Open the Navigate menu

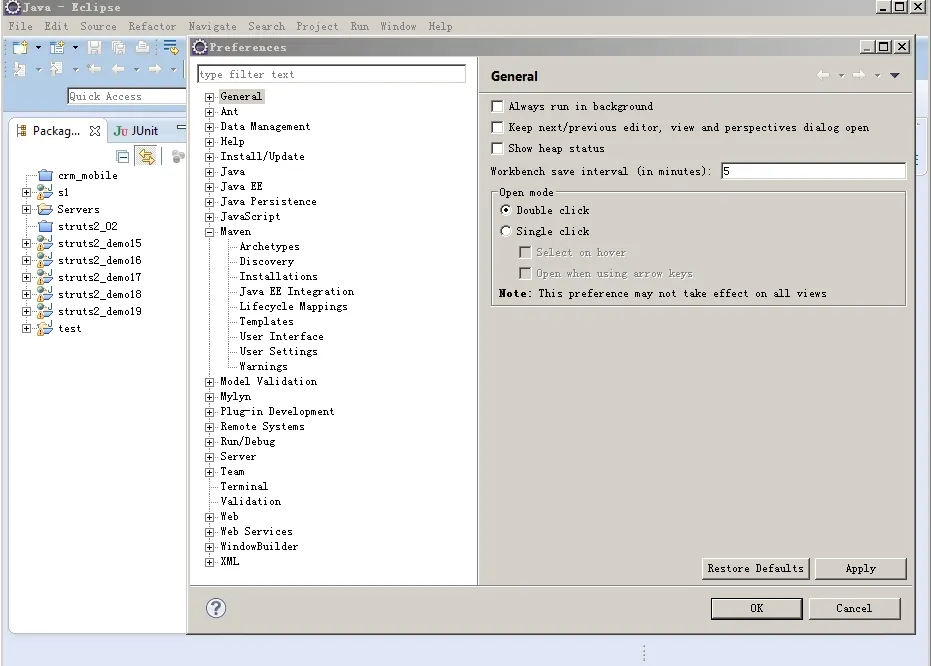(x=213, y=26)
